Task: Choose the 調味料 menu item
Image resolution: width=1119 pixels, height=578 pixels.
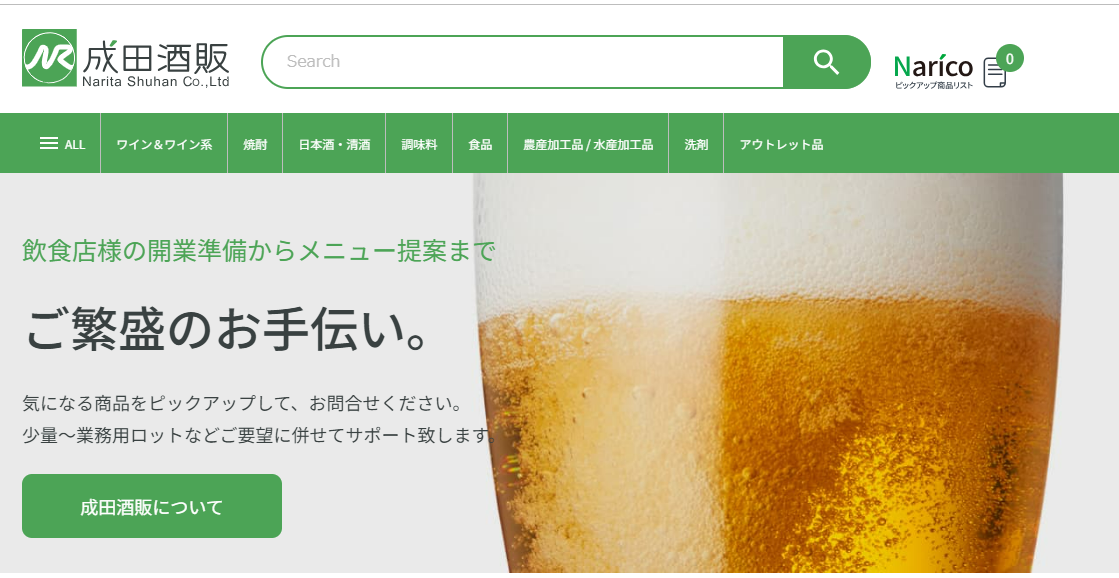Action: pyautogui.click(x=419, y=144)
